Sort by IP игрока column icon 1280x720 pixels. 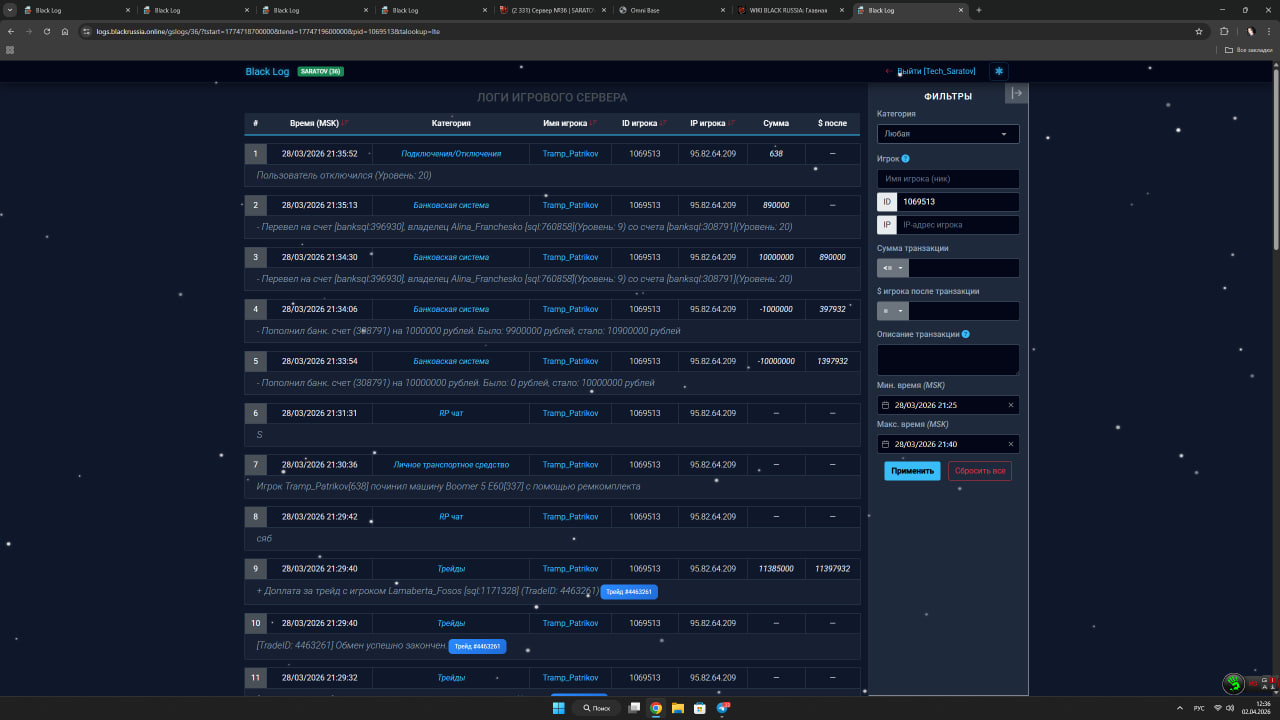[732, 123]
